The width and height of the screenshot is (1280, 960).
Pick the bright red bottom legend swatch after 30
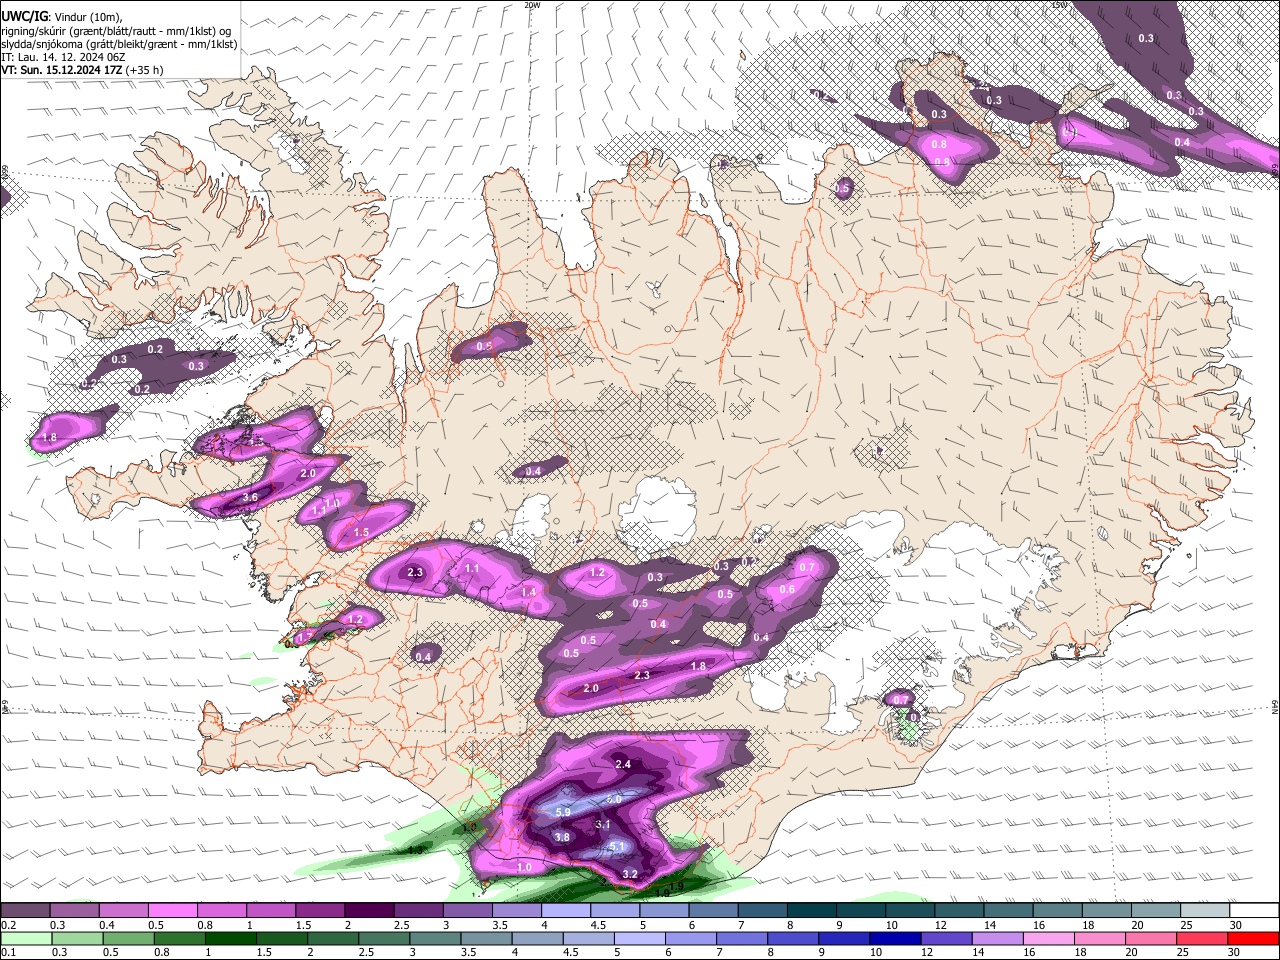point(1252,938)
